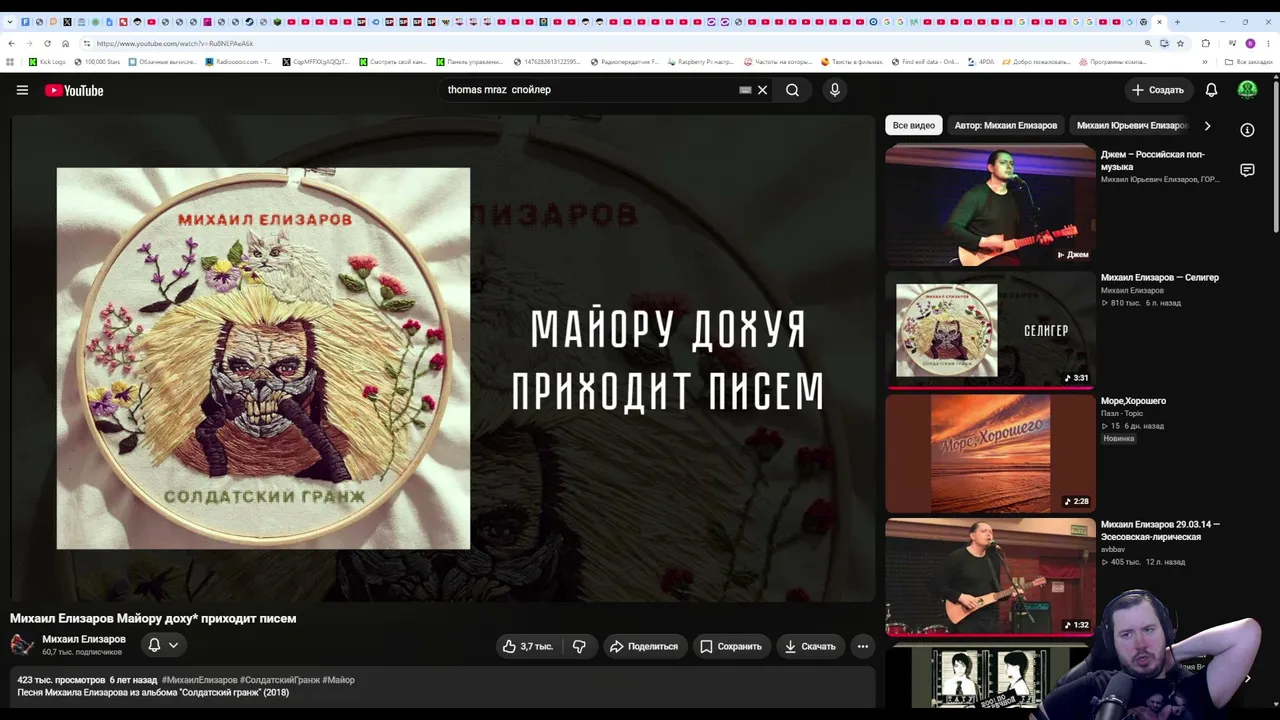Open the Raspberry Pi bookmark
This screenshot has height=720, width=1280.
coord(700,62)
